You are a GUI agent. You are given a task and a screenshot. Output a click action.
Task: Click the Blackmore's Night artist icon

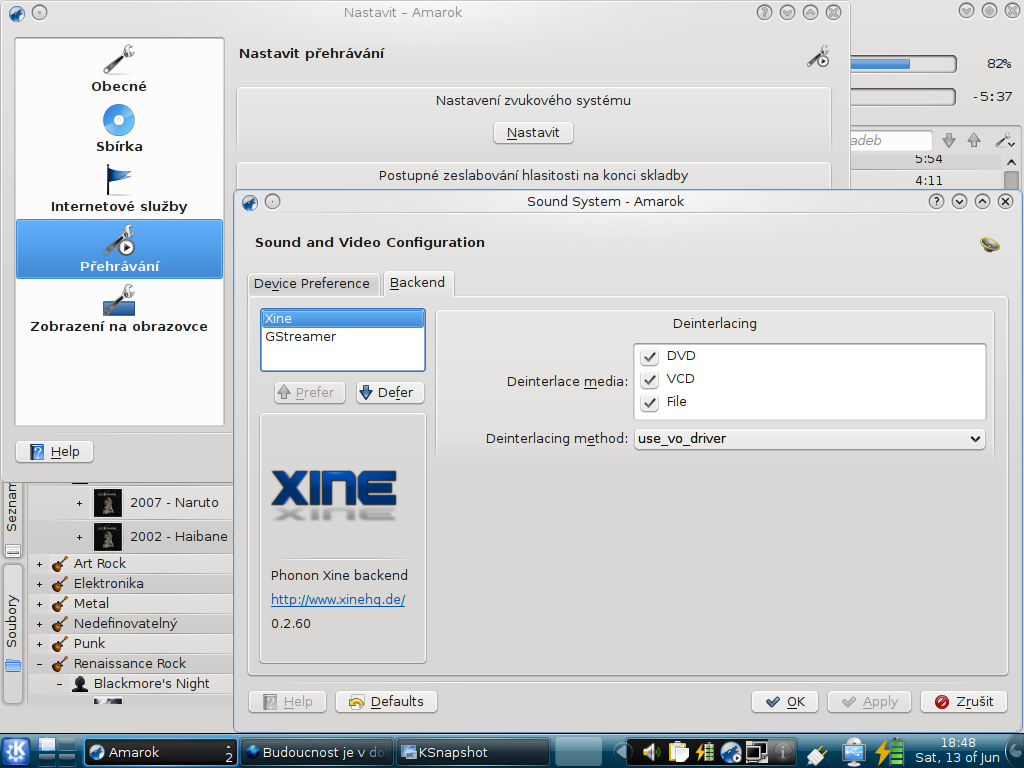pyautogui.click(x=80, y=684)
